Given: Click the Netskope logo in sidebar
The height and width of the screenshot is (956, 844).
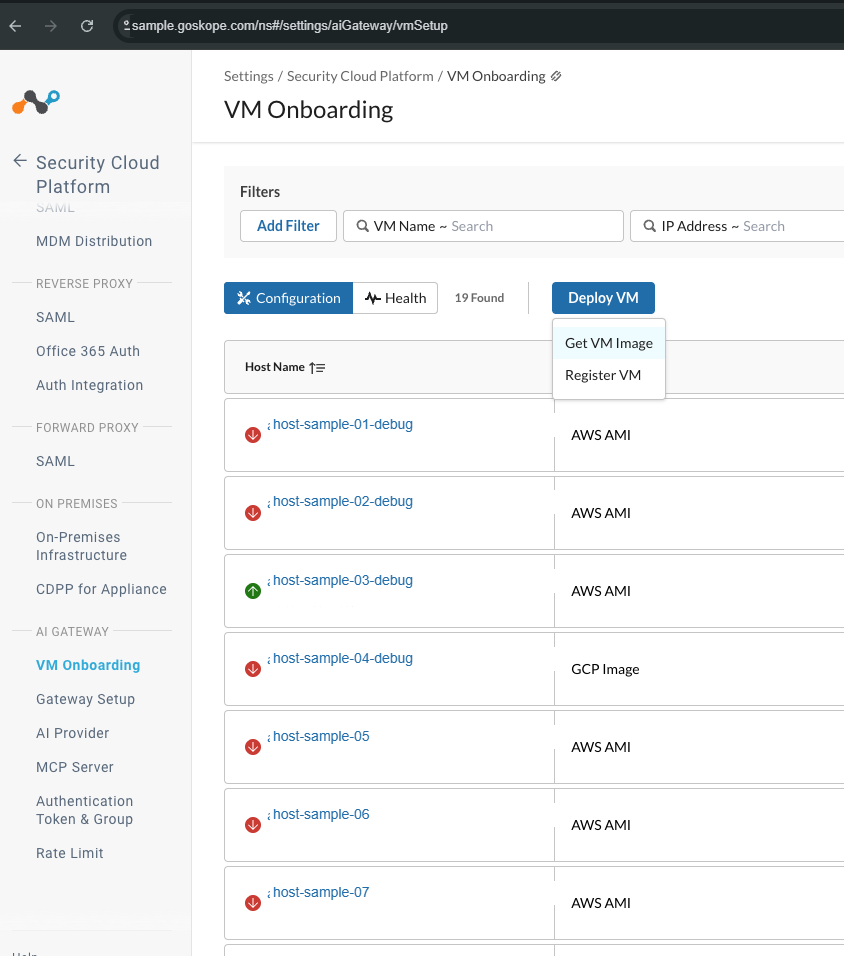Looking at the screenshot, I should 36,102.
